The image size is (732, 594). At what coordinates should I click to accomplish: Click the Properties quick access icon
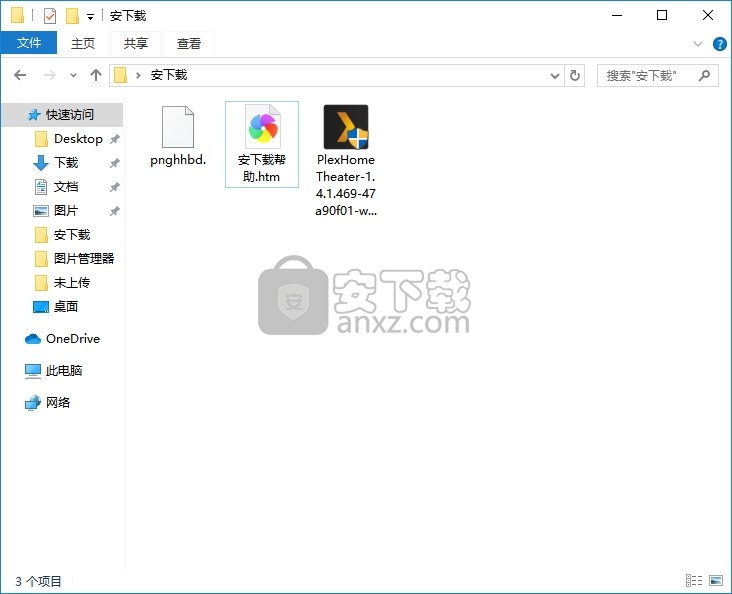[50, 16]
